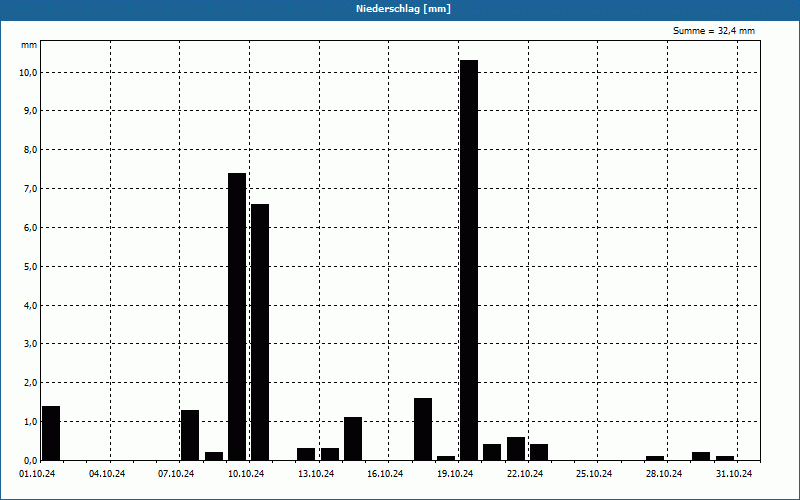
Task: Click the x-axis label 25.10.24
Action: point(594,474)
